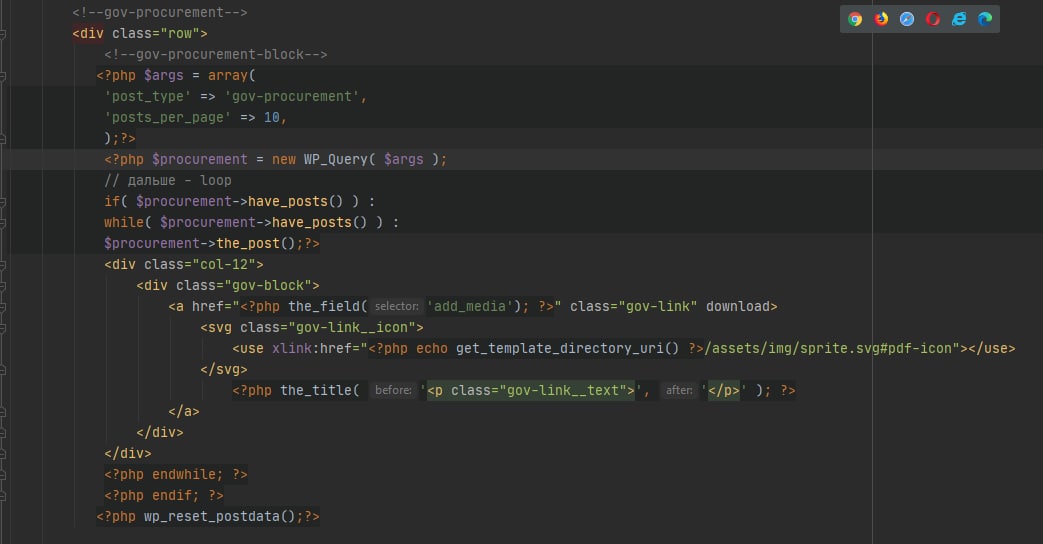Click the '// дальше - loop' comment
This screenshot has height=544, width=1043.
pyautogui.click(x=168, y=180)
